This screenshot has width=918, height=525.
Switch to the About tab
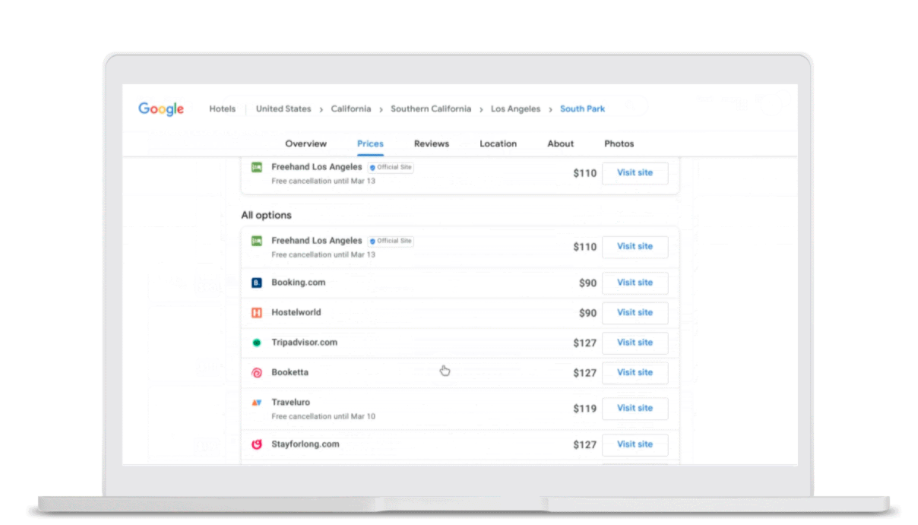coord(560,143)
